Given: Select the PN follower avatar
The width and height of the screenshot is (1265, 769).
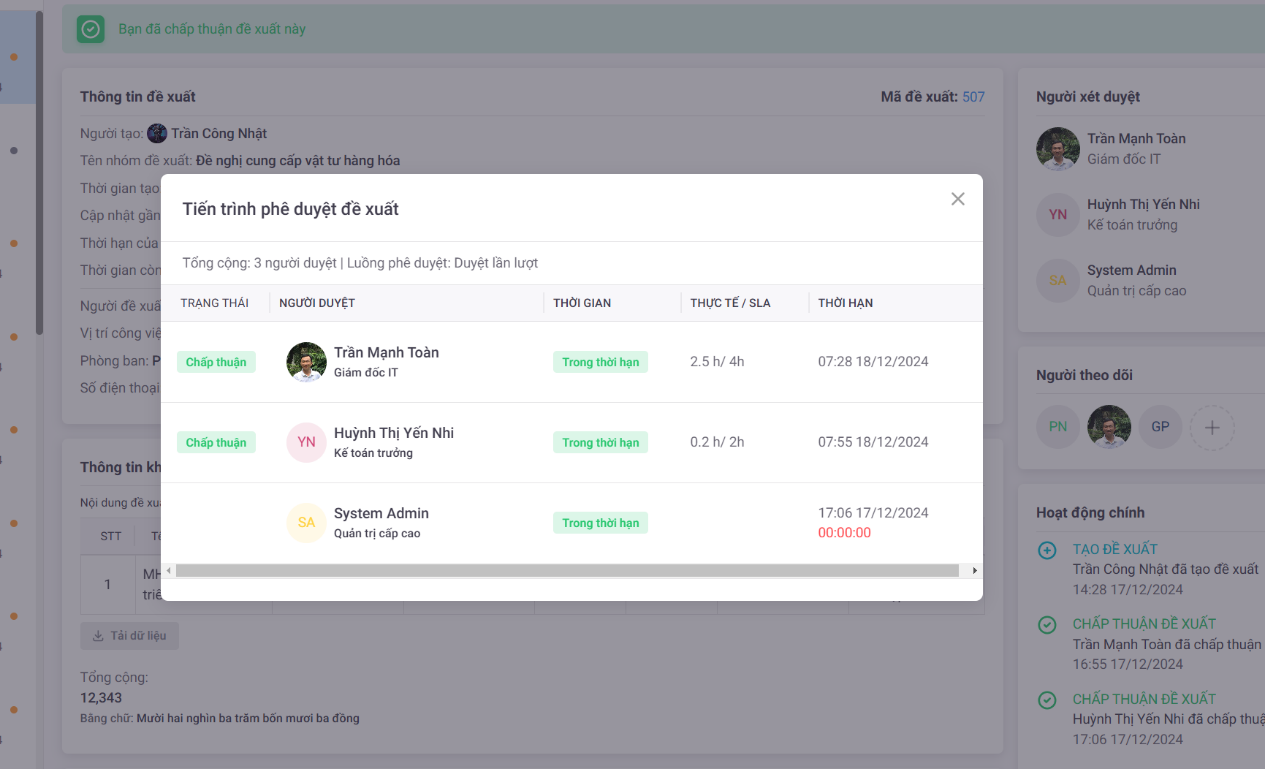Looking at the screenshot, I should (x=1057, y=427).
